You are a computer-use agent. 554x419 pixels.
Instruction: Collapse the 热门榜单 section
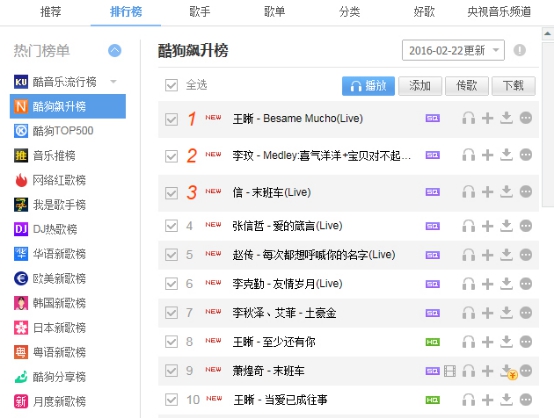(114, 51)
